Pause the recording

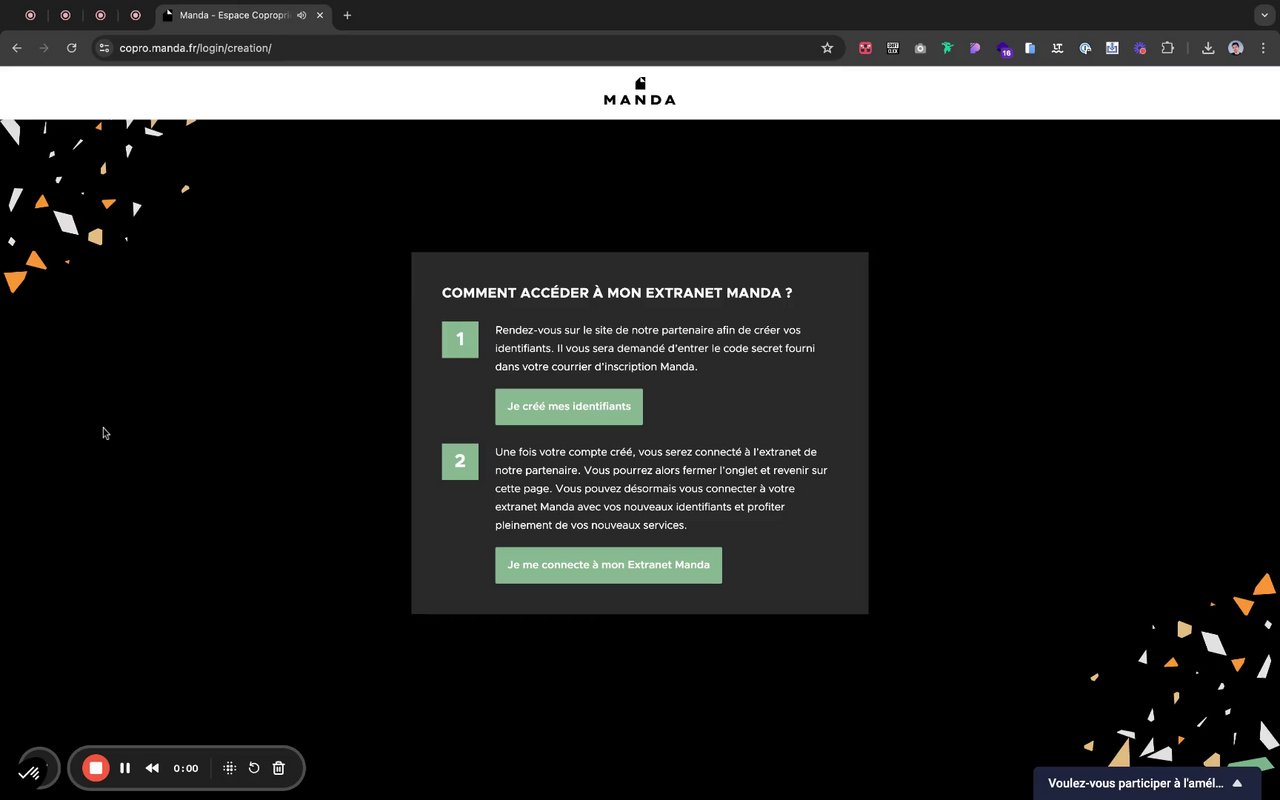point(125,768)
